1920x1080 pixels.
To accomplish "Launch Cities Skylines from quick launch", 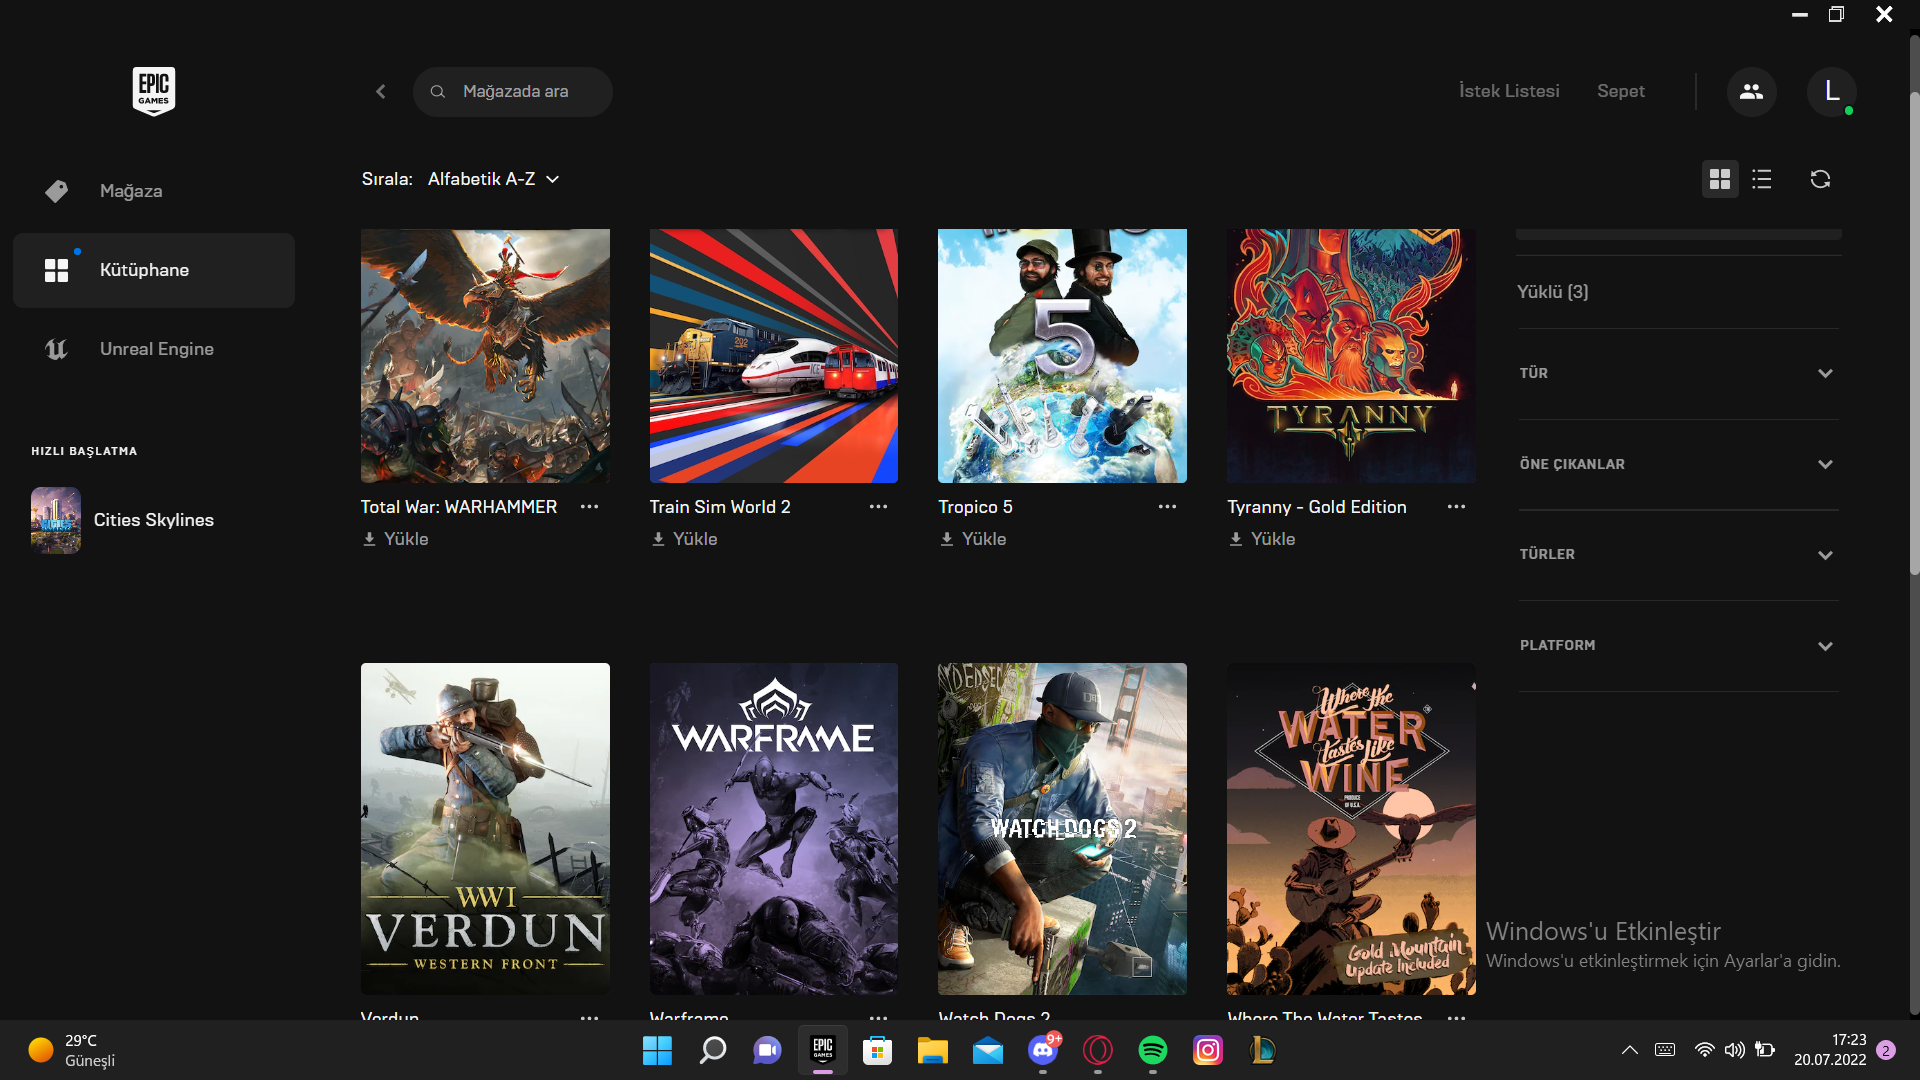I will (154, 520).
